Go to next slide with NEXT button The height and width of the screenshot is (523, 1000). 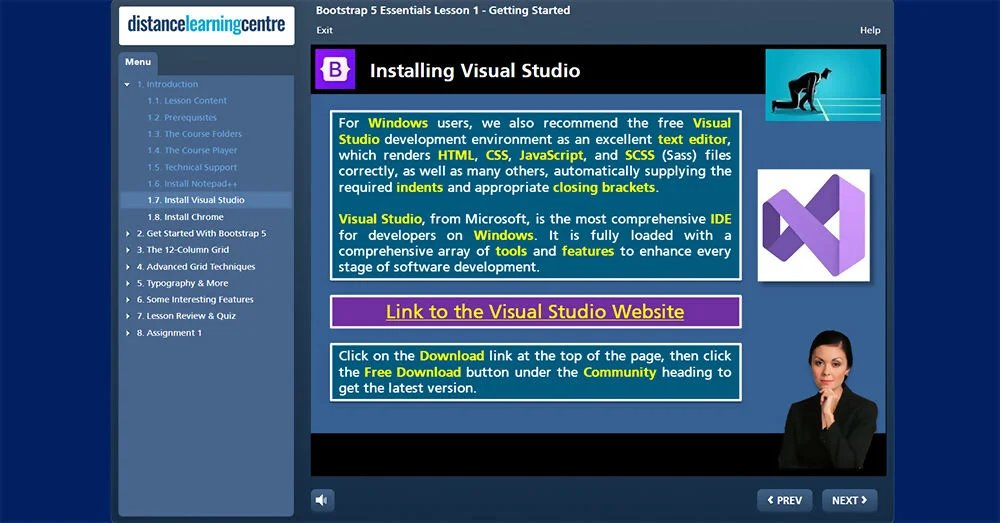pyautogui.click(x=849, y=500)
